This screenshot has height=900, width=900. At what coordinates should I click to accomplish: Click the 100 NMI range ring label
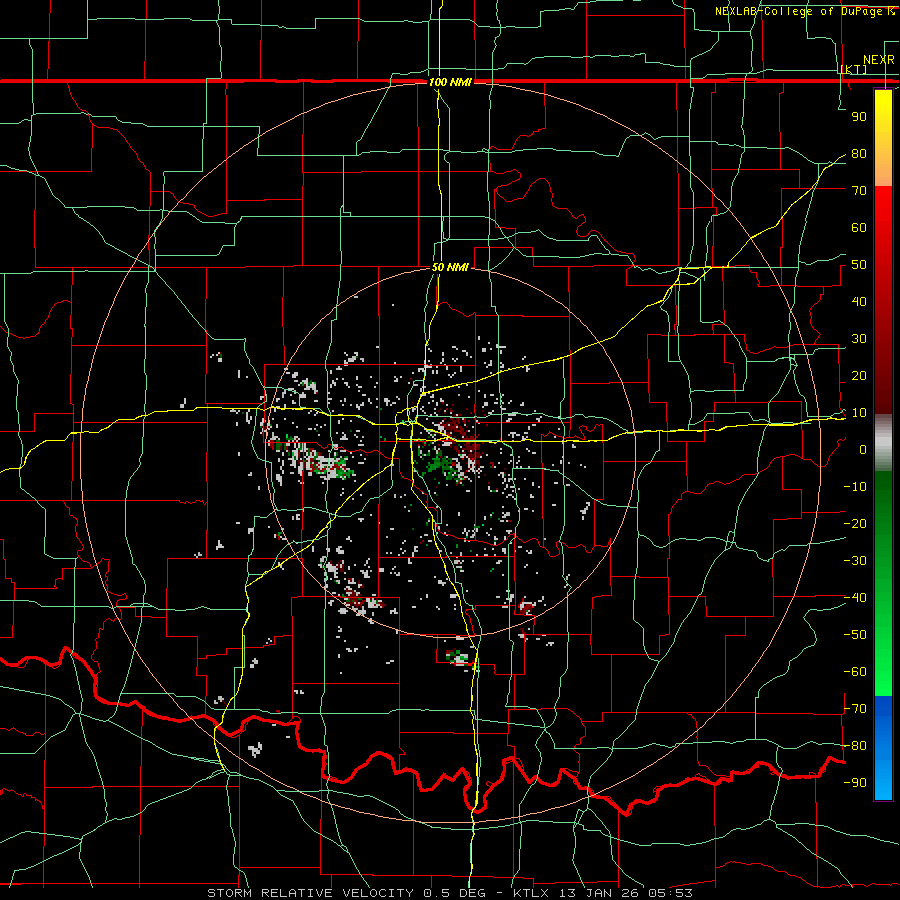(450, 82)
